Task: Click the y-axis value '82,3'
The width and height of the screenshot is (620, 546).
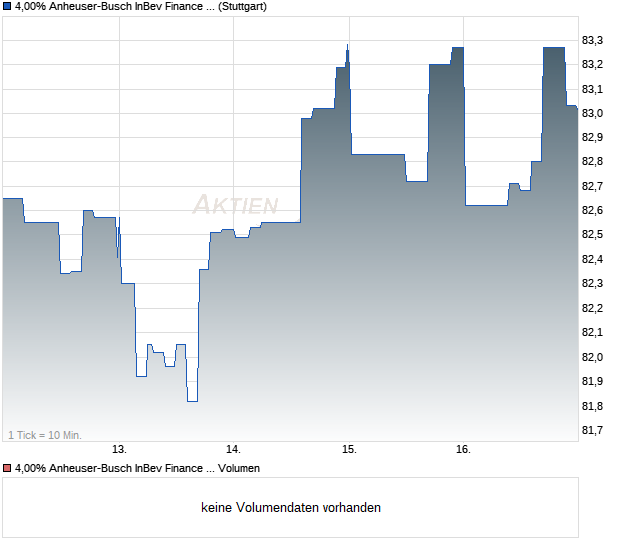Action: coord(592,283)
